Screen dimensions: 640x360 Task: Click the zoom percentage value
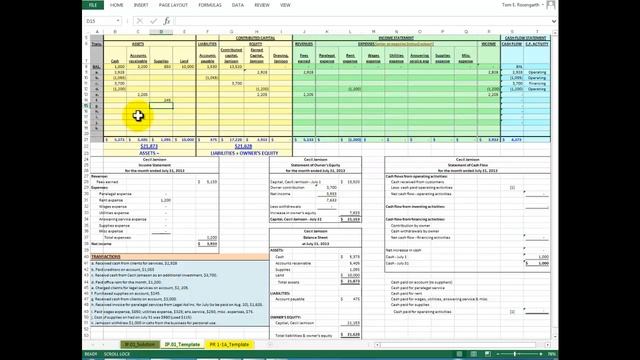pos(551,354)
